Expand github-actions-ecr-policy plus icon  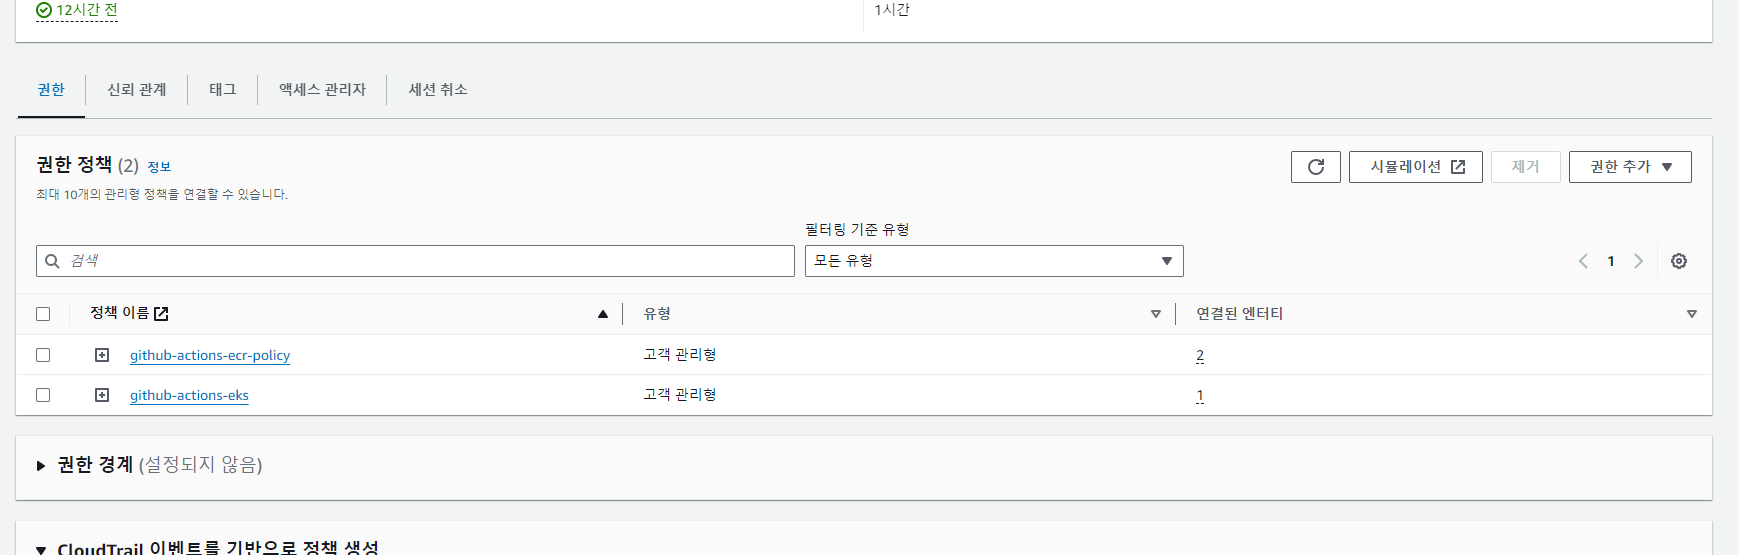click(x=102, y=355)
